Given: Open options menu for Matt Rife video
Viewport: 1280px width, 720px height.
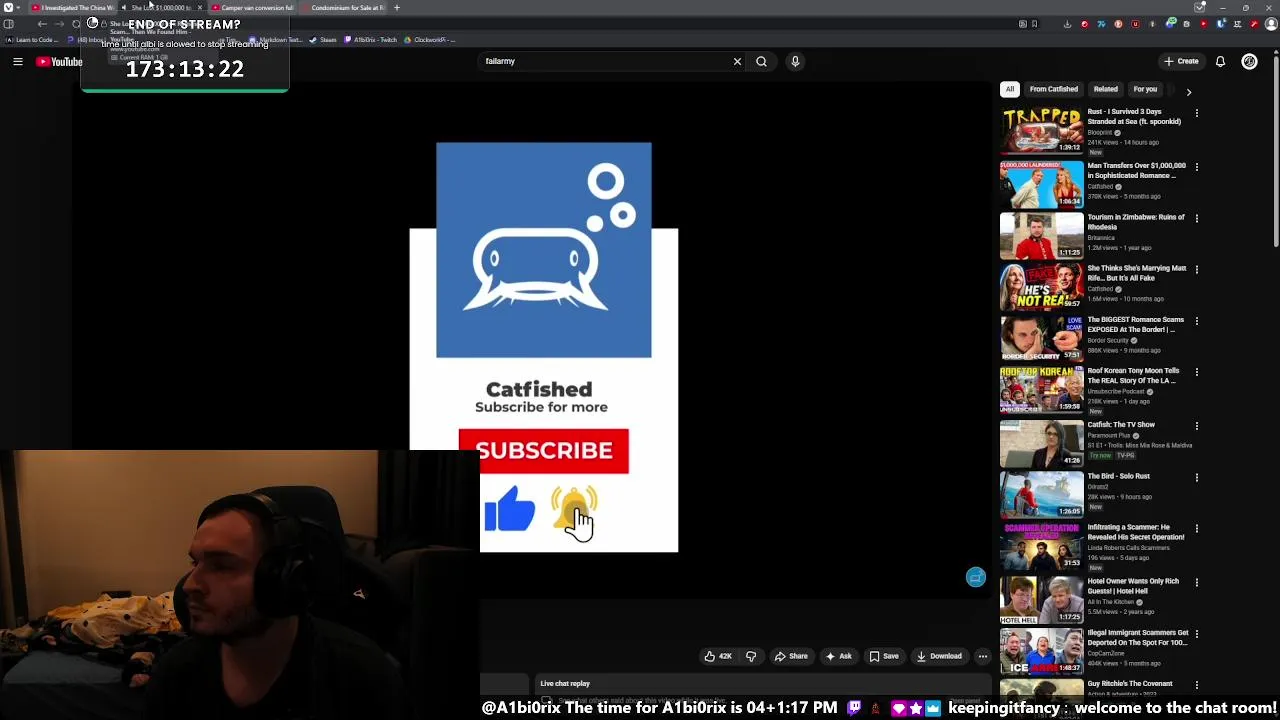Looking at the screenshot, I should coord(1196,269).
